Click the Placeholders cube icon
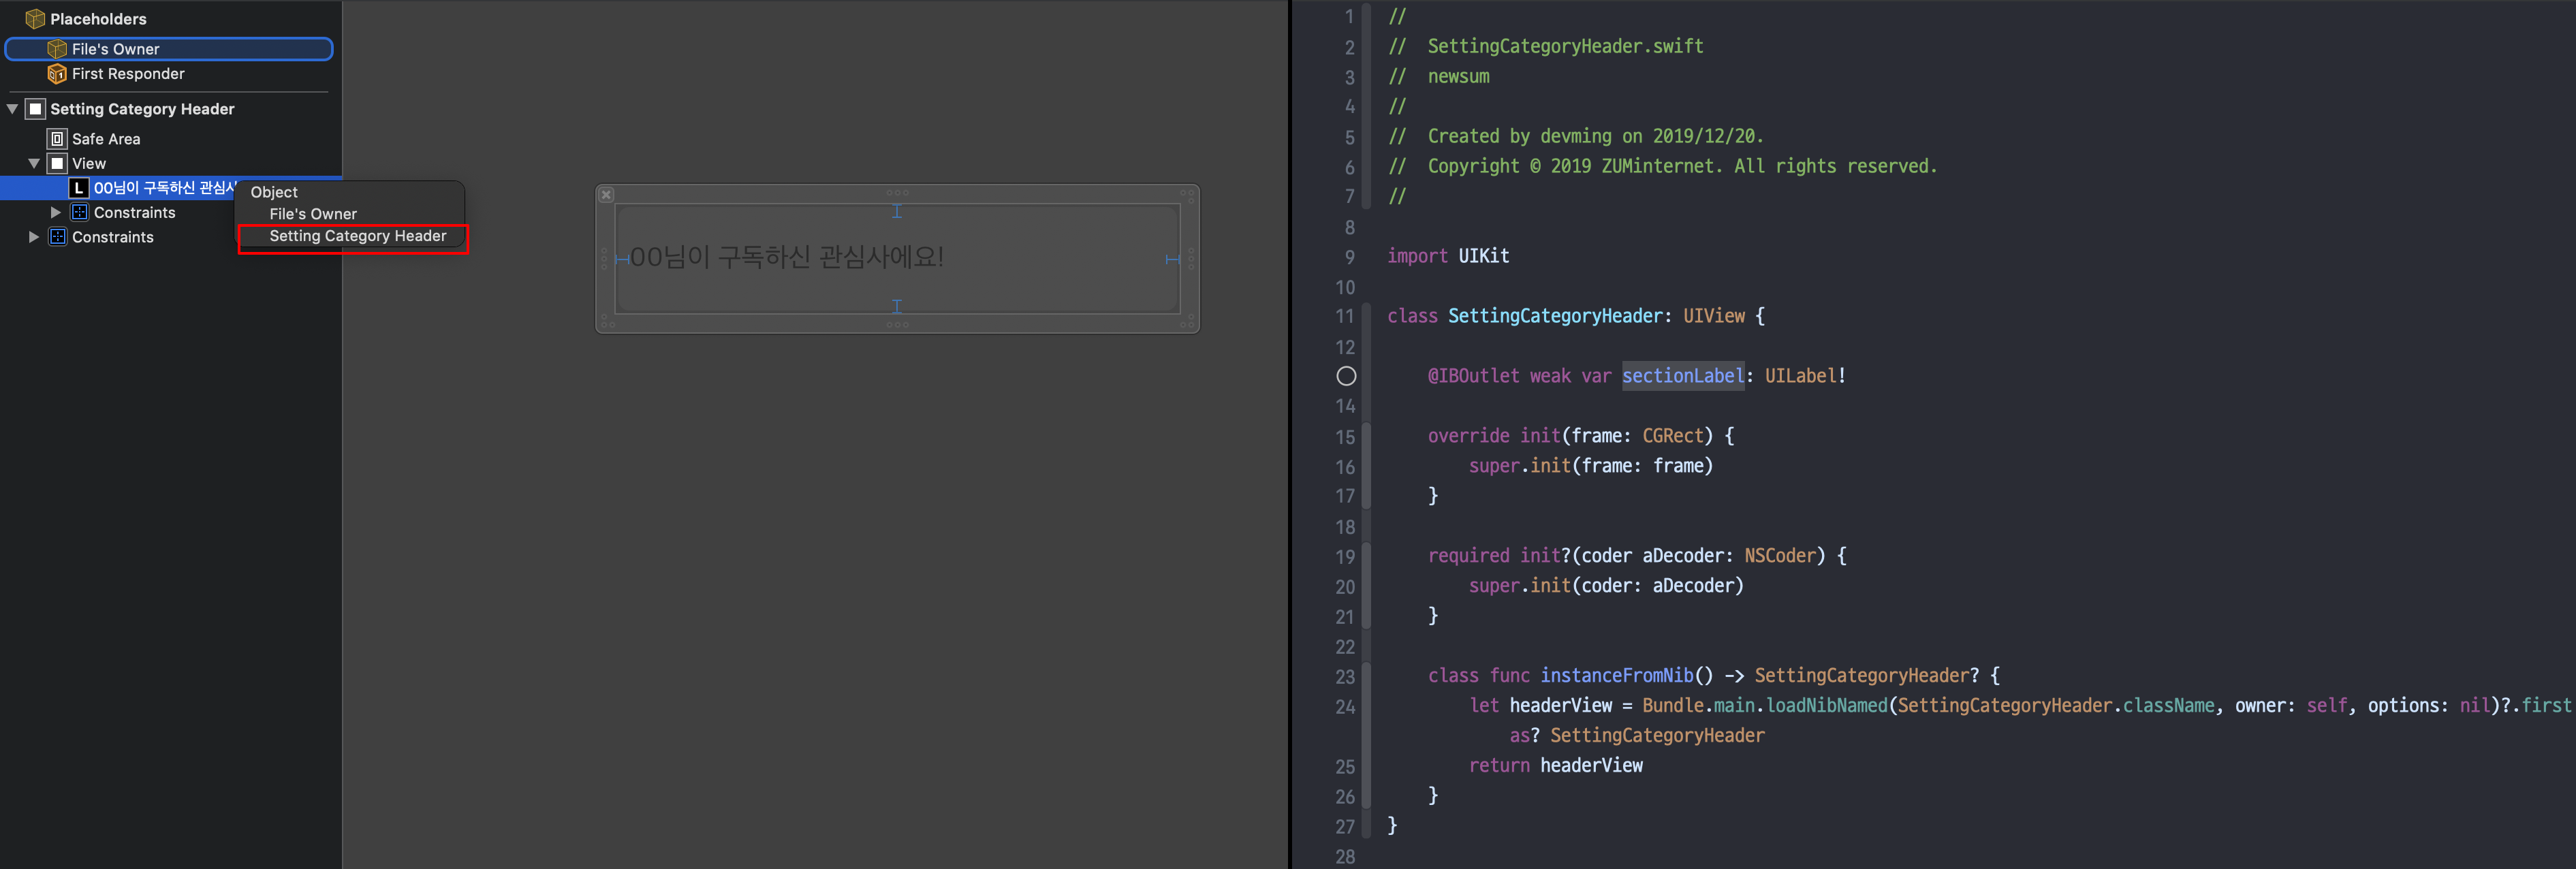The width and height of the screenshot is (2576, 869). pyautogui.click(x=34, y=19)
